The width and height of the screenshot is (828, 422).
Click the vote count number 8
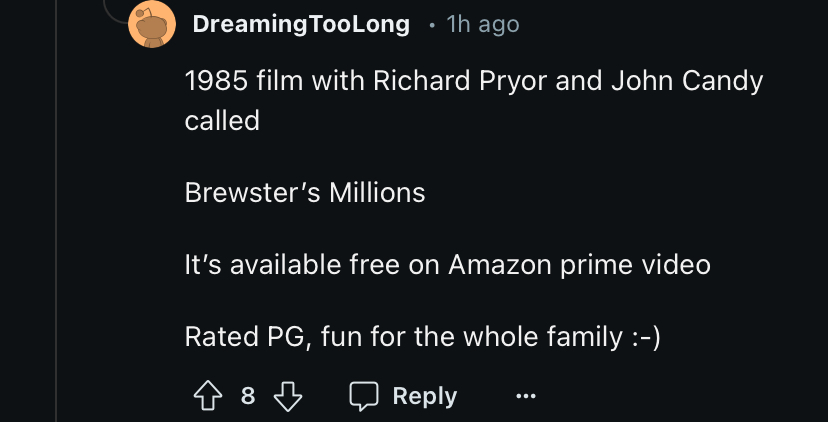tap(248, 396)
